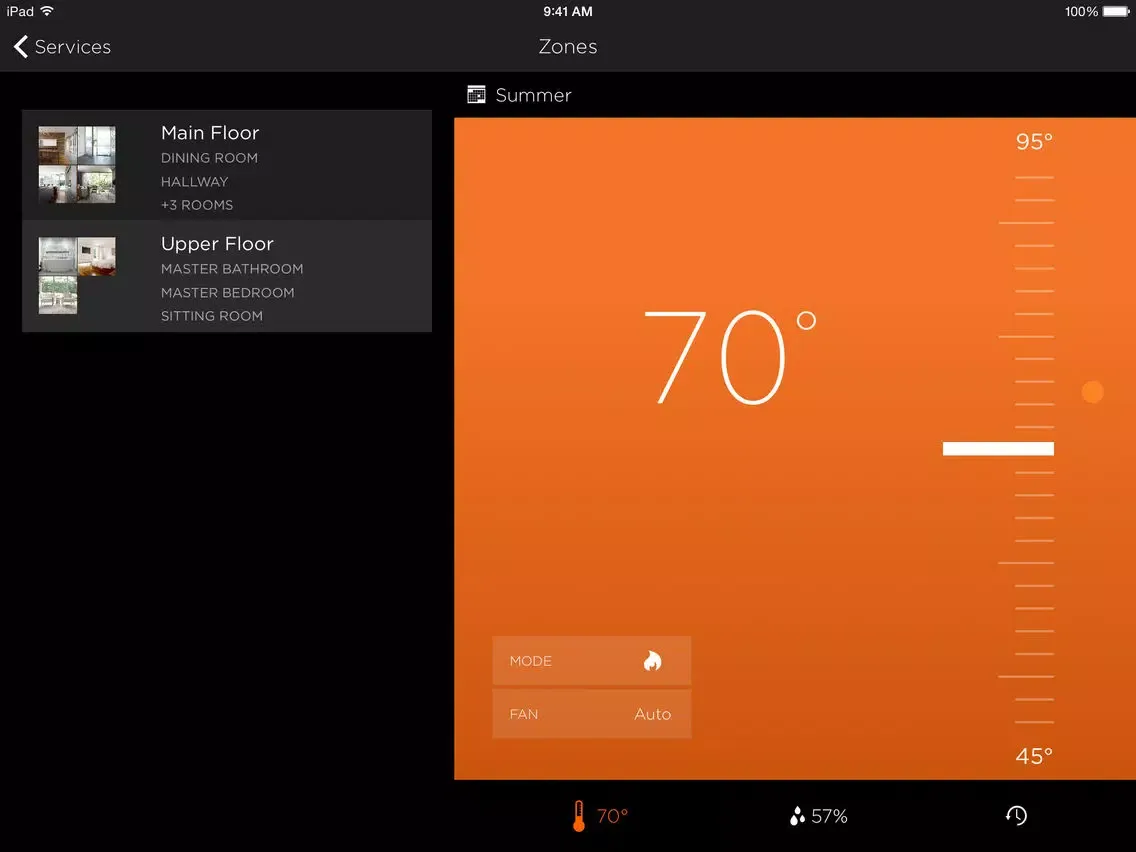Go back to Services

pyautogui.click(x=72, y=46)
